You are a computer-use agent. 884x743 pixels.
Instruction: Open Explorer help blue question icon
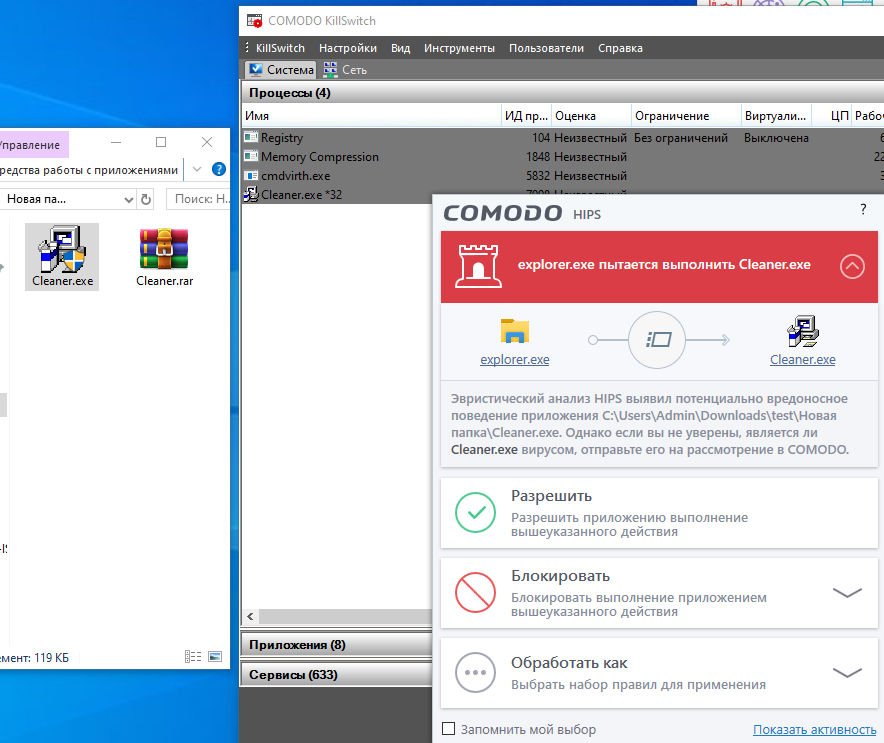[219, 169]
